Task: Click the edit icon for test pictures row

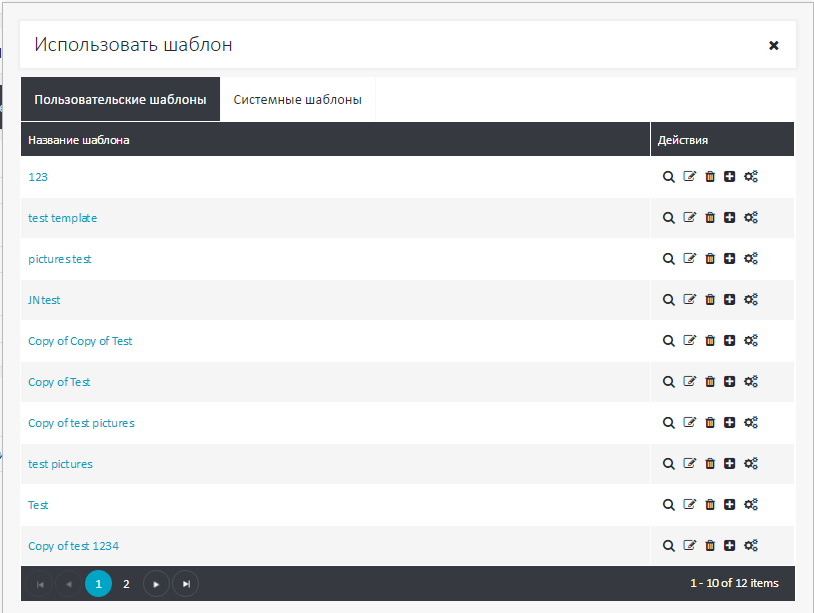Action: pyautogui.click(x=689, y=464)
